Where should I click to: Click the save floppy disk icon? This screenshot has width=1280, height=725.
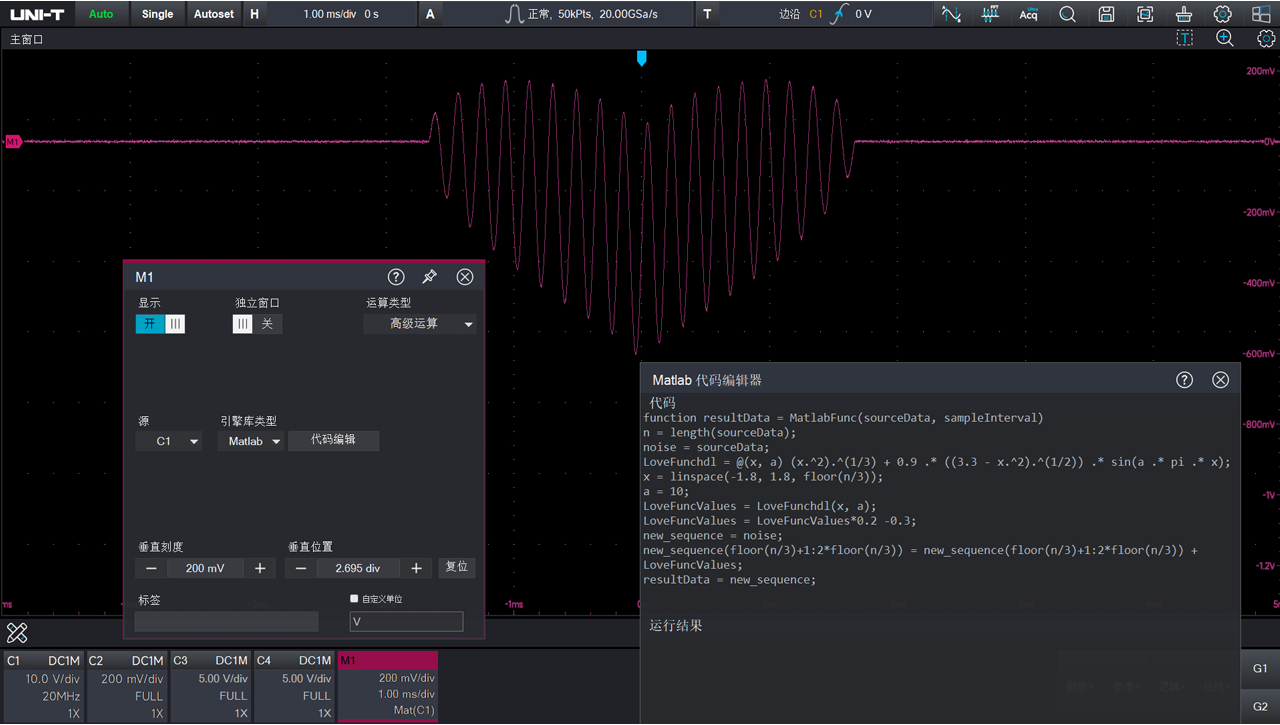coord(1106,14)
